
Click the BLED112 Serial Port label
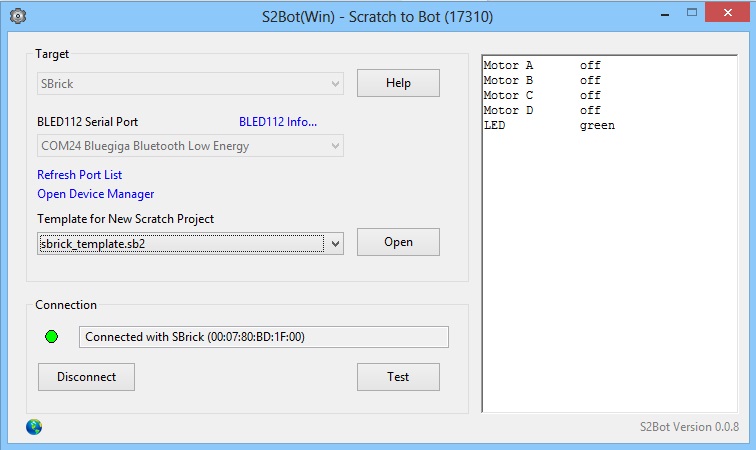(88, 122)
